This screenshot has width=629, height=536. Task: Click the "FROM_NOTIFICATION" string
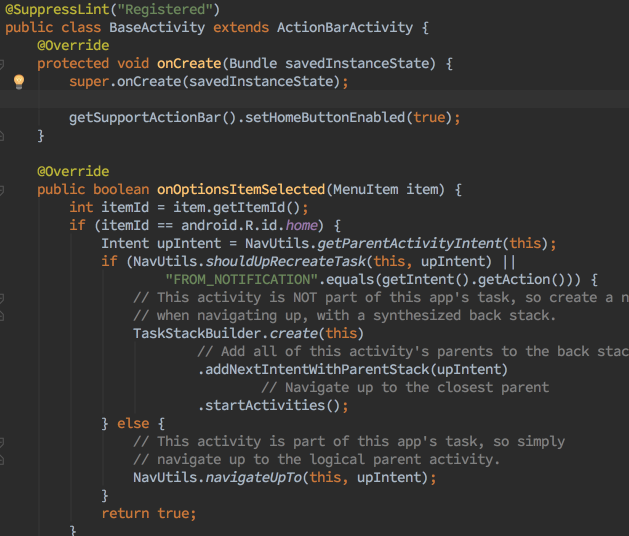tap(241, 280)
